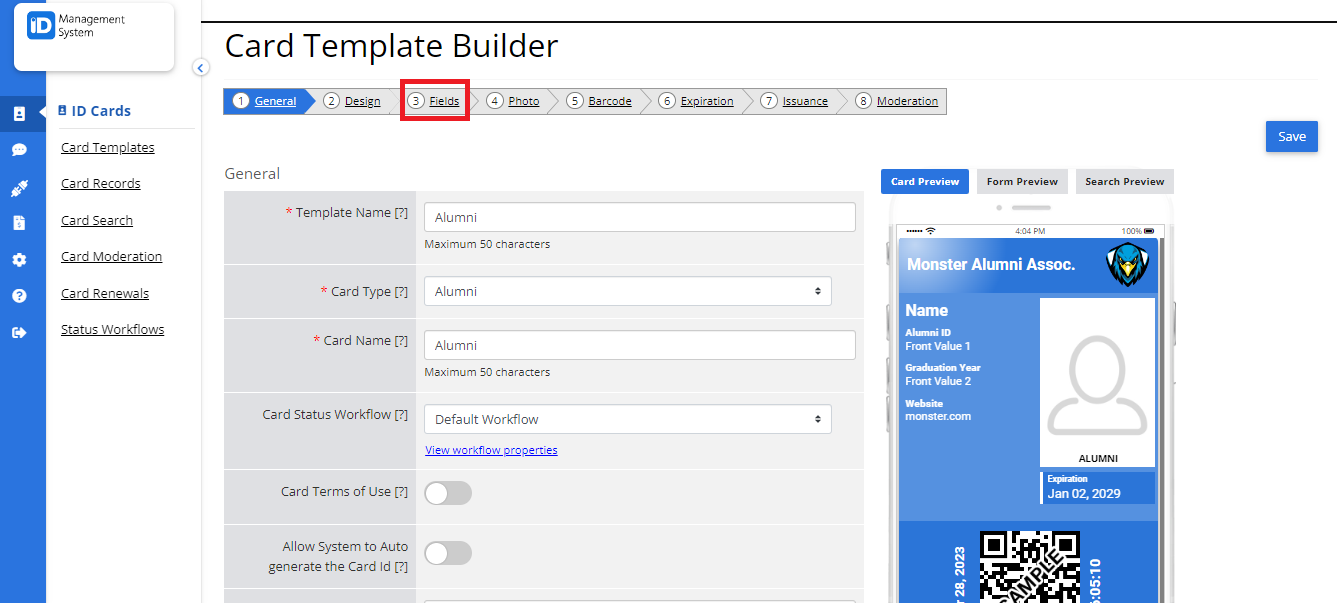Click the Card Status Workflow help [?] marker
1337x603 pixels.
coord(401,415)
